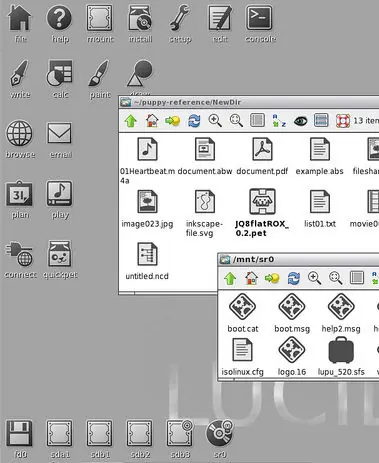Open bookmarks in /mnt/sr0 window

272,278
